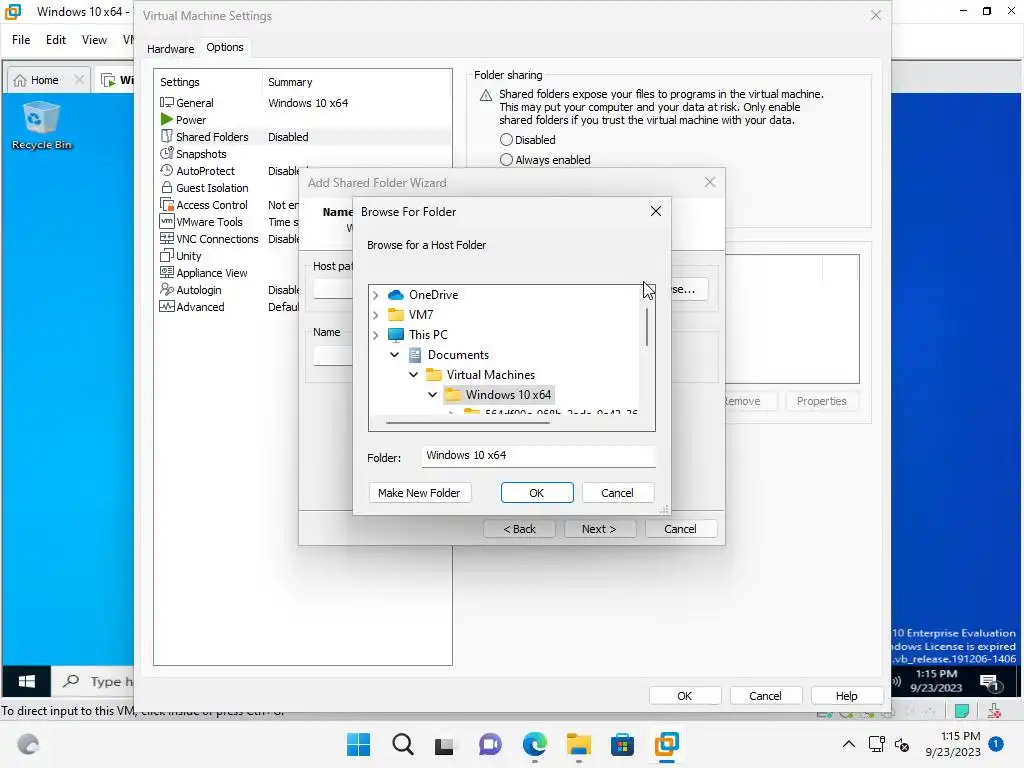
Task: Open the guest Windows Start button
Action: [27, 681]
